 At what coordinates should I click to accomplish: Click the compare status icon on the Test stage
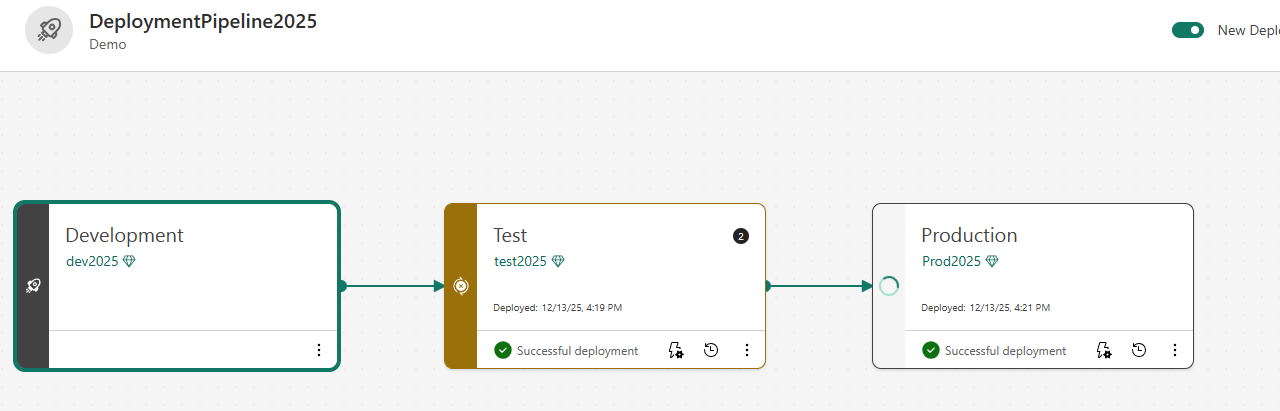(x=461, y=286)
